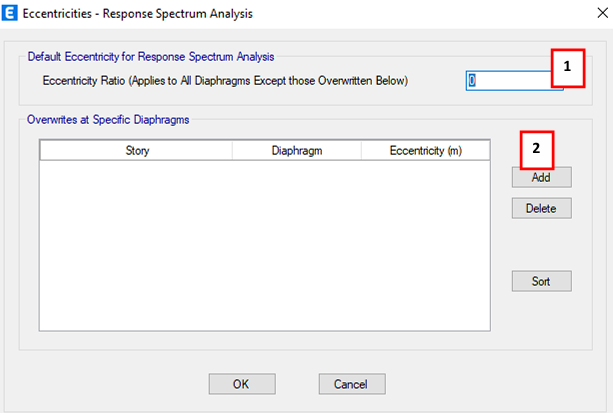The width and height of the screenshot is (613, 413).
Task: Click divider between Story and Diaphragm headers
Action: pyautogui.click(x=232, y=150)
